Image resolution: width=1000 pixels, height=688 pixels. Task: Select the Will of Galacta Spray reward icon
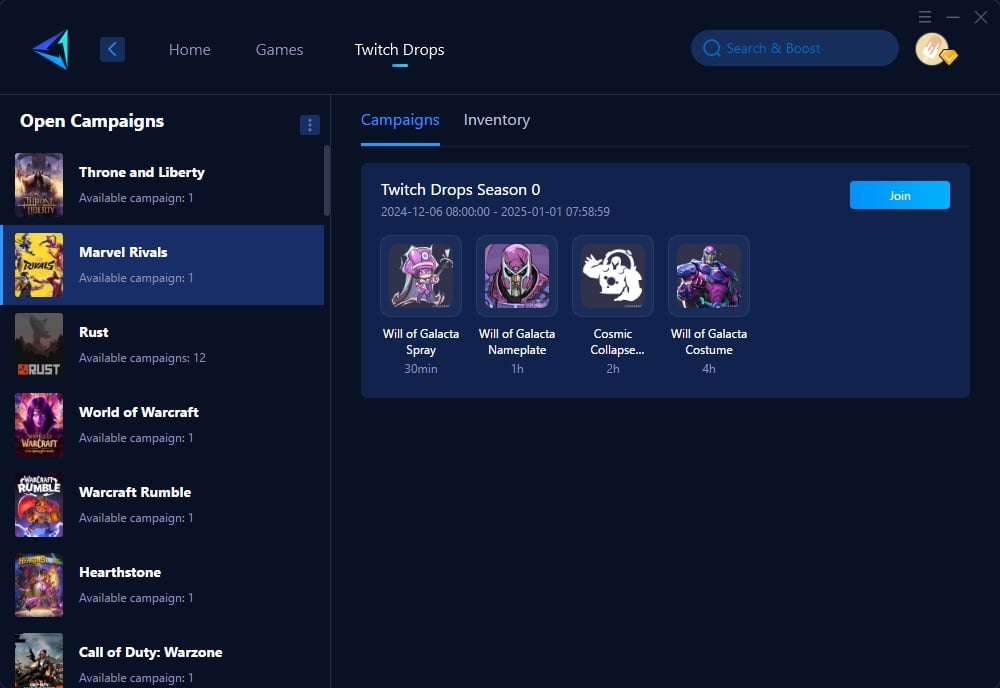pyautogui.click(x=421, y=276)
